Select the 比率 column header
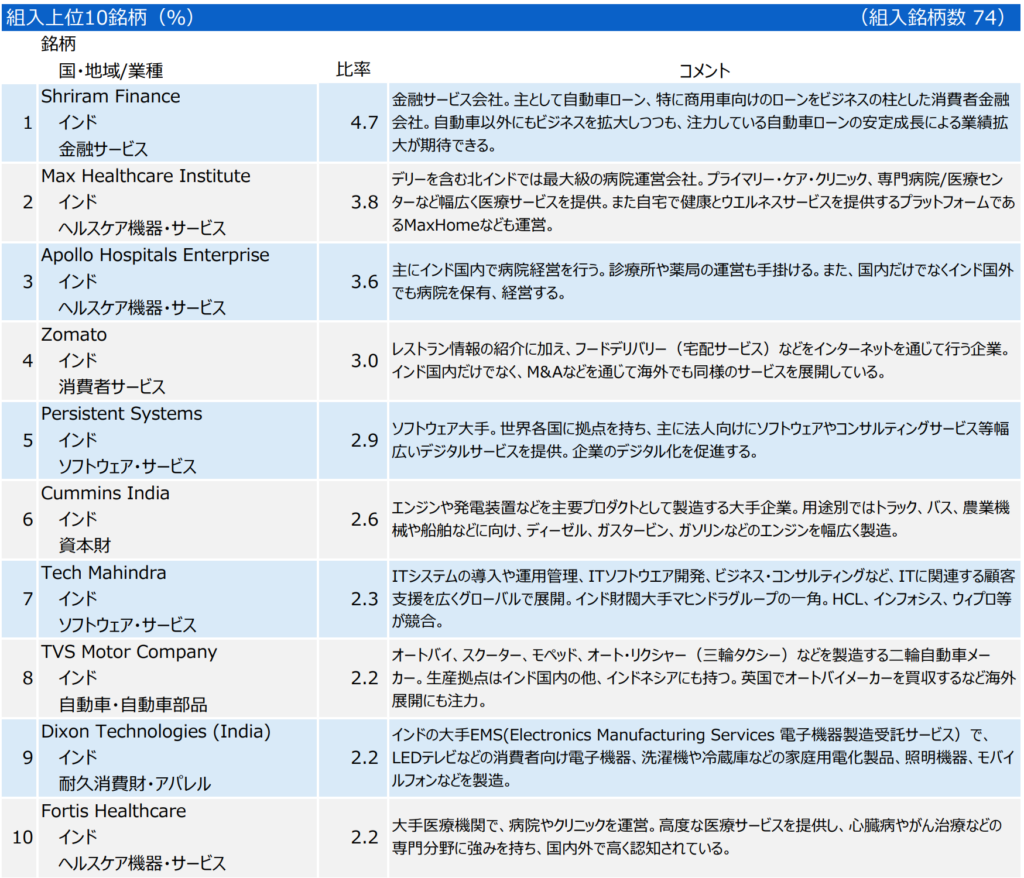 point(353,70)
